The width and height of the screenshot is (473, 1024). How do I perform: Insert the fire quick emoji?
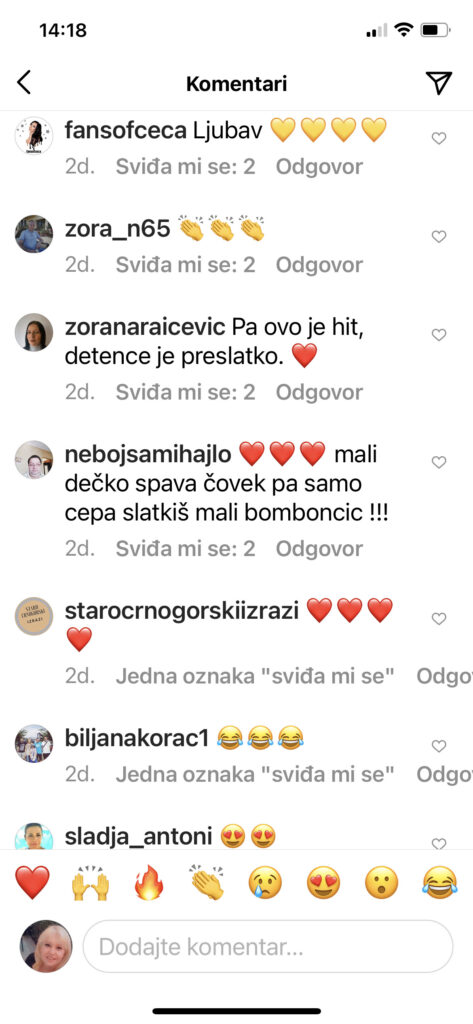(148, 883)
